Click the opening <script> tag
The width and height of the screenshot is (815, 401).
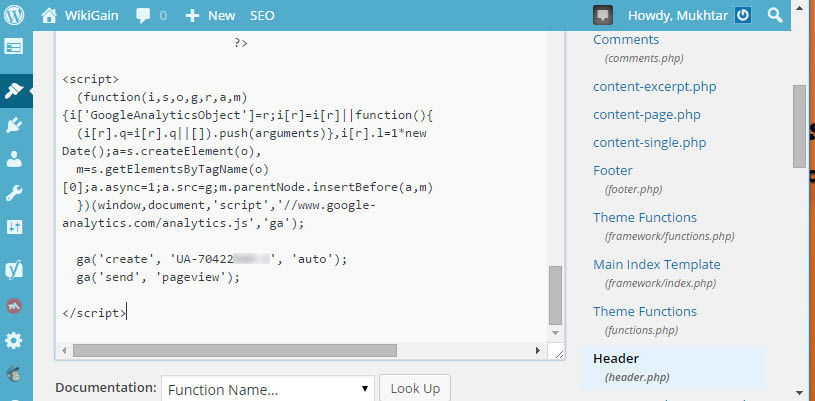point(90,79)
